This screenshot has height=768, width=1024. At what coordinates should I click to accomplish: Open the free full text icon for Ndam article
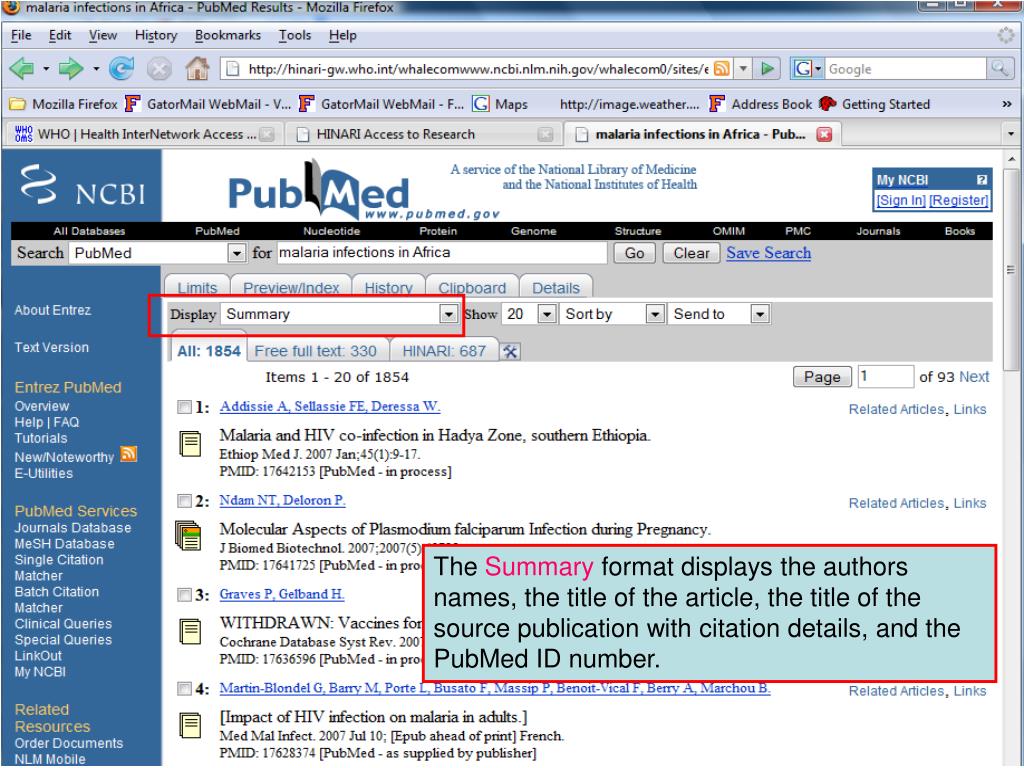(x=189, y=536)
